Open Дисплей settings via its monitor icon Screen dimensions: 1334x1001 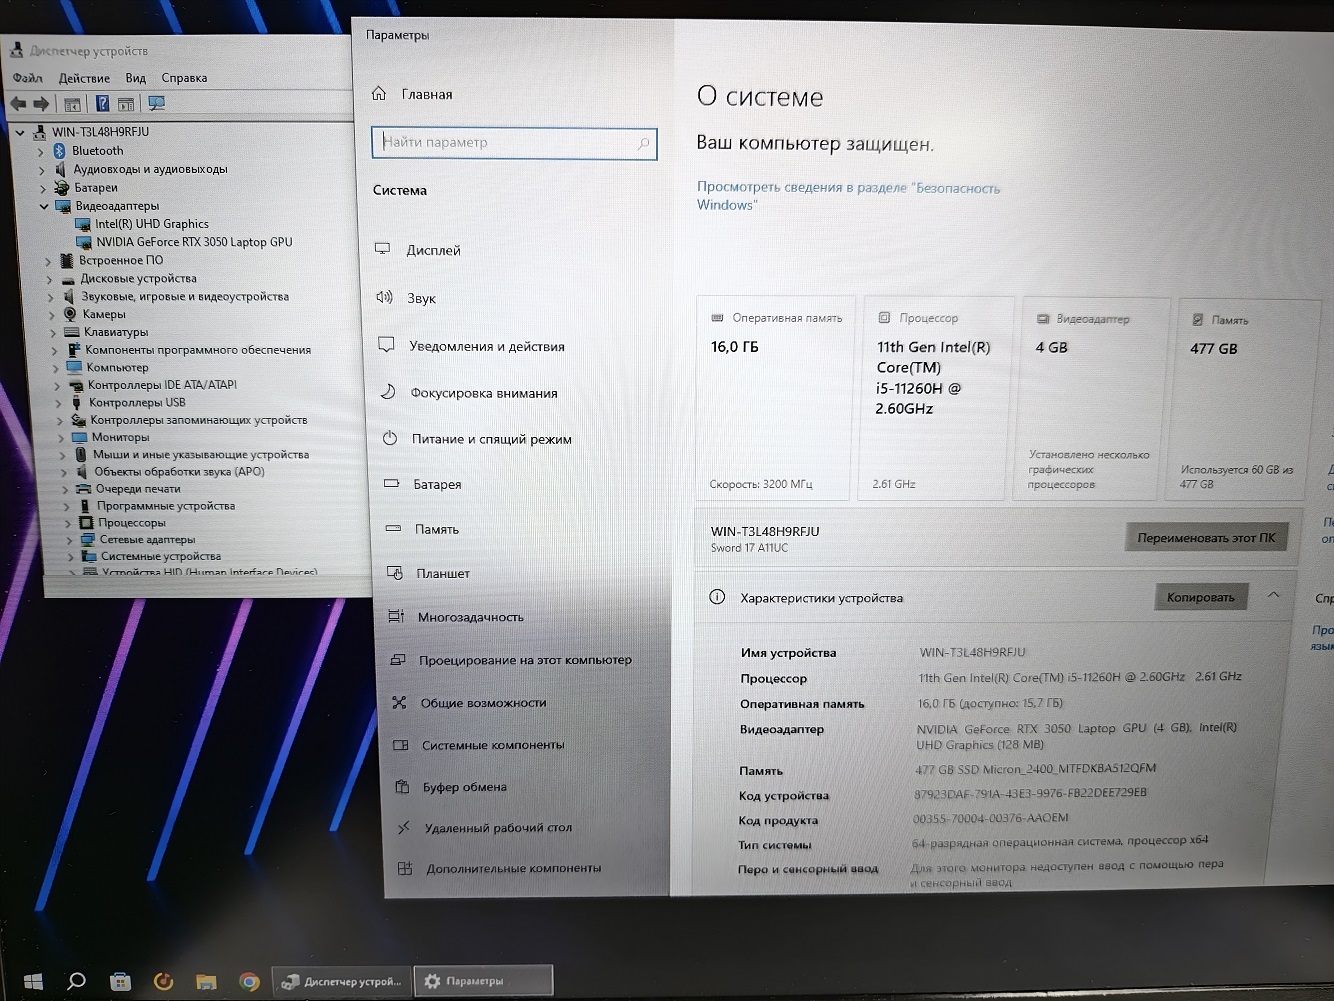click(x=382, y=249)
